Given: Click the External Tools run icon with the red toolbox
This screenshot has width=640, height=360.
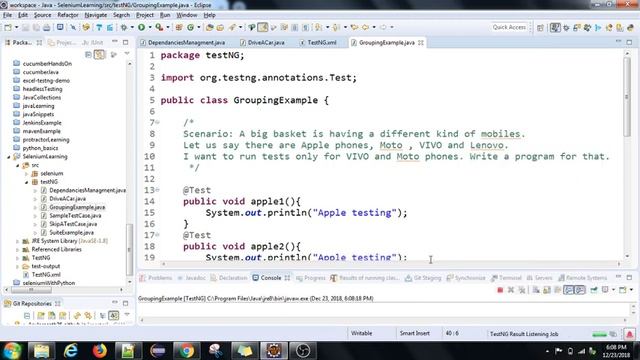Looking at the screenshot, I should coord(159,27).
